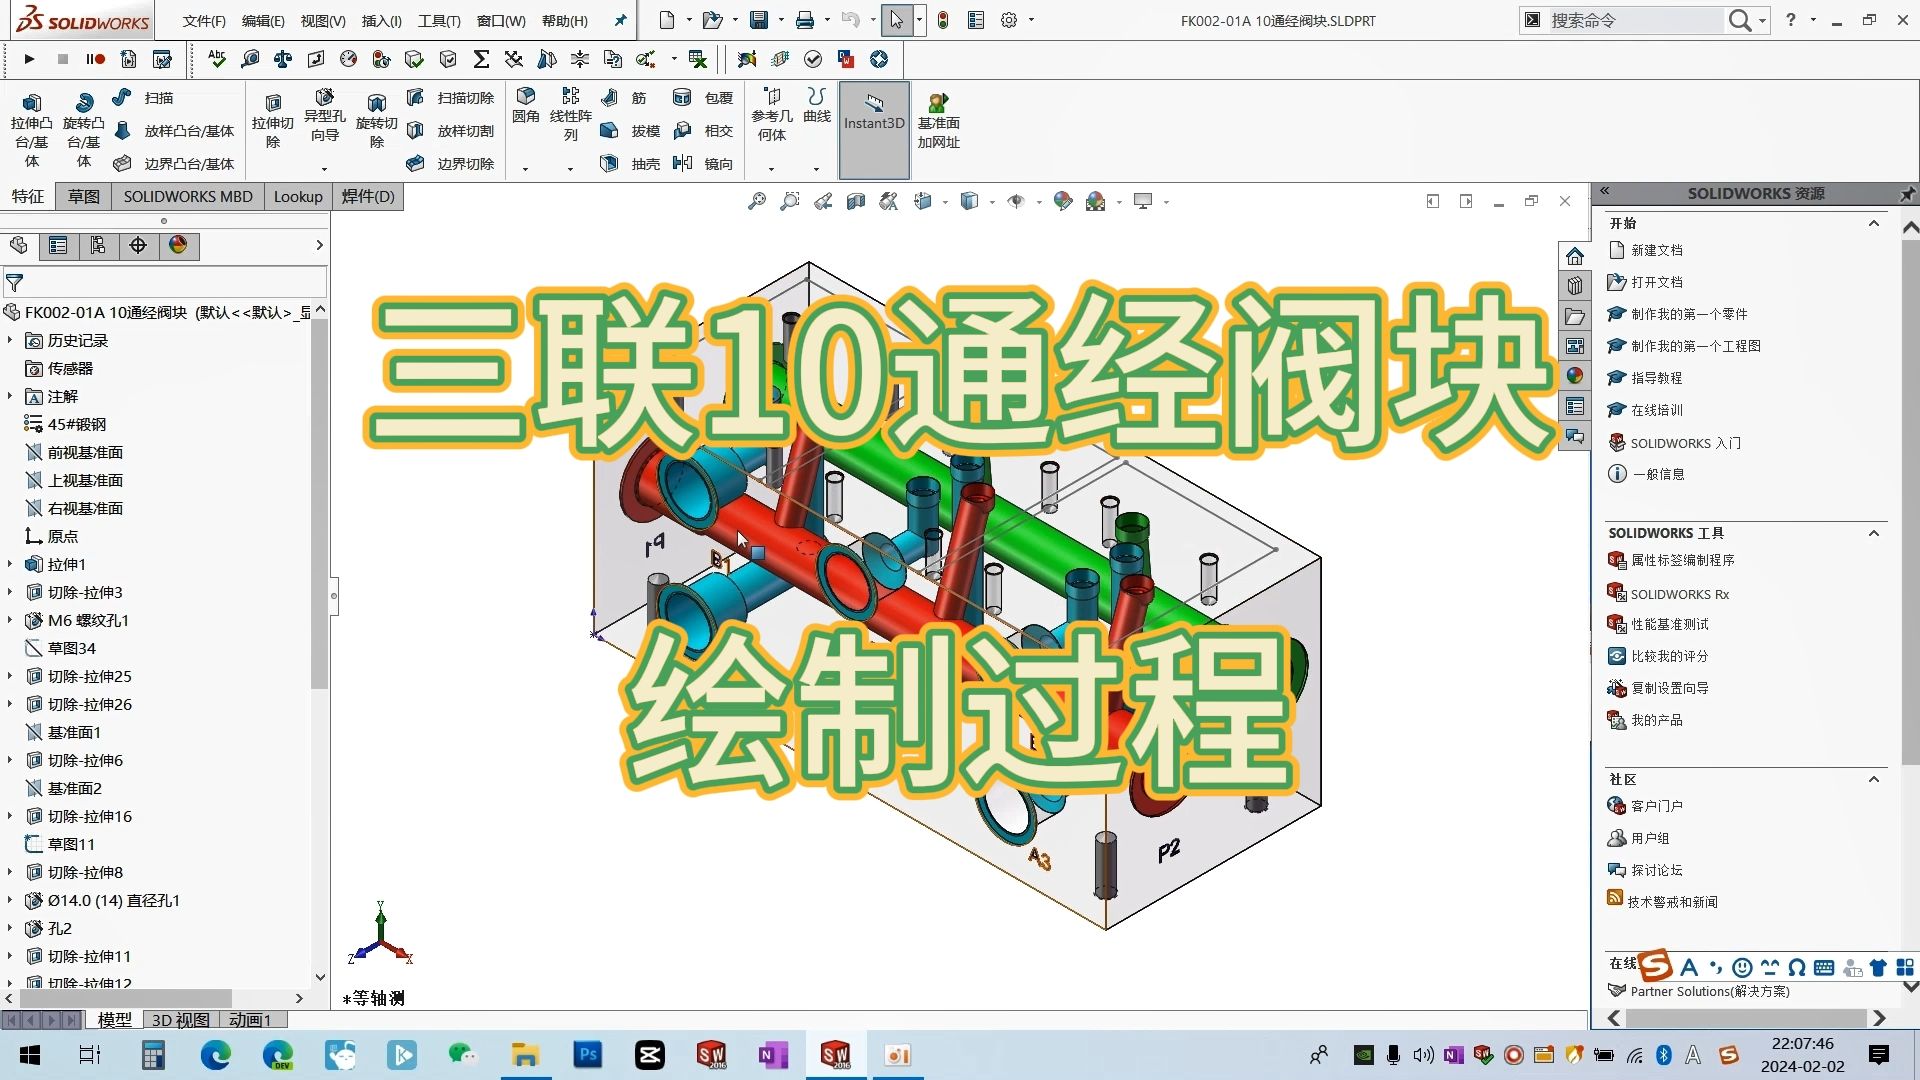Open the DimXpertManager tab icon
1920x1080 pixels.
click(138, 246)
